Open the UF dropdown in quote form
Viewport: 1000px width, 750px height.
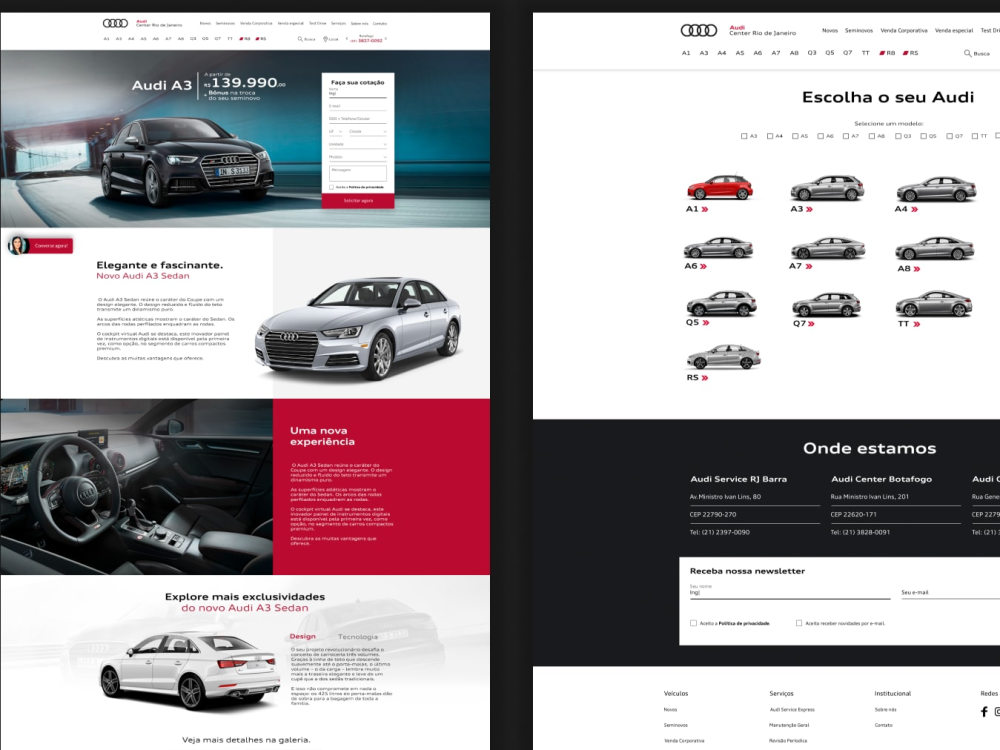(x=335, y=131)
